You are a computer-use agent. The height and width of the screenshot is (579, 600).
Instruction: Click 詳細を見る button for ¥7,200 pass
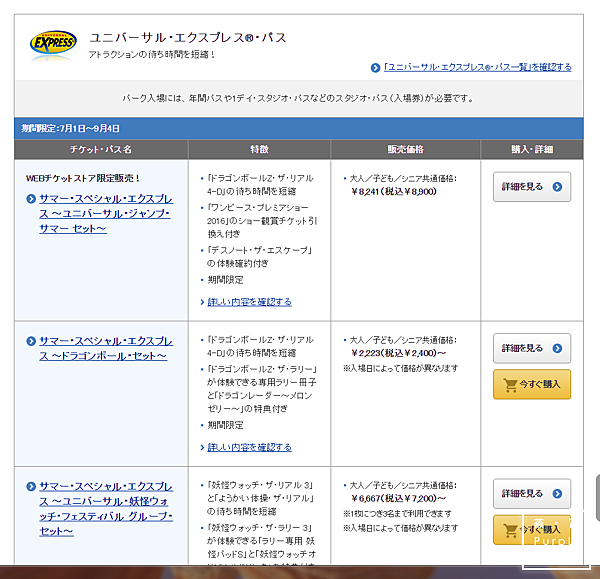click(x=532, y=494)
